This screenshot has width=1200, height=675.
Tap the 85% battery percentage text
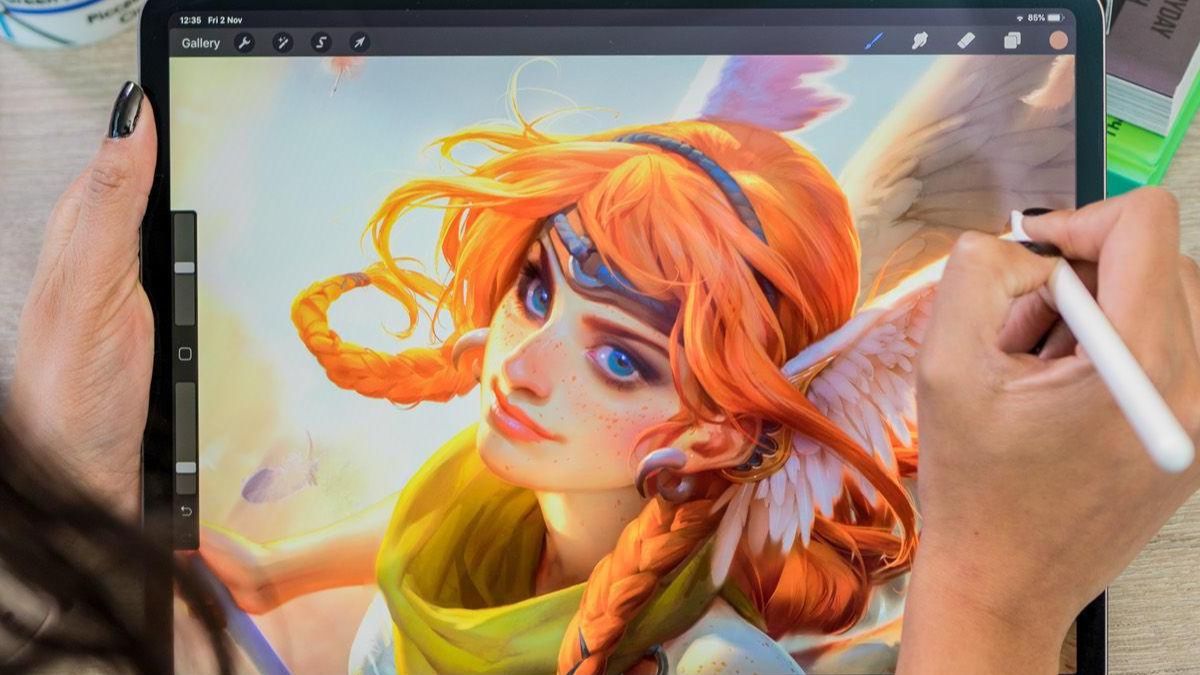pyautogui.click(x=1036, y=17)
